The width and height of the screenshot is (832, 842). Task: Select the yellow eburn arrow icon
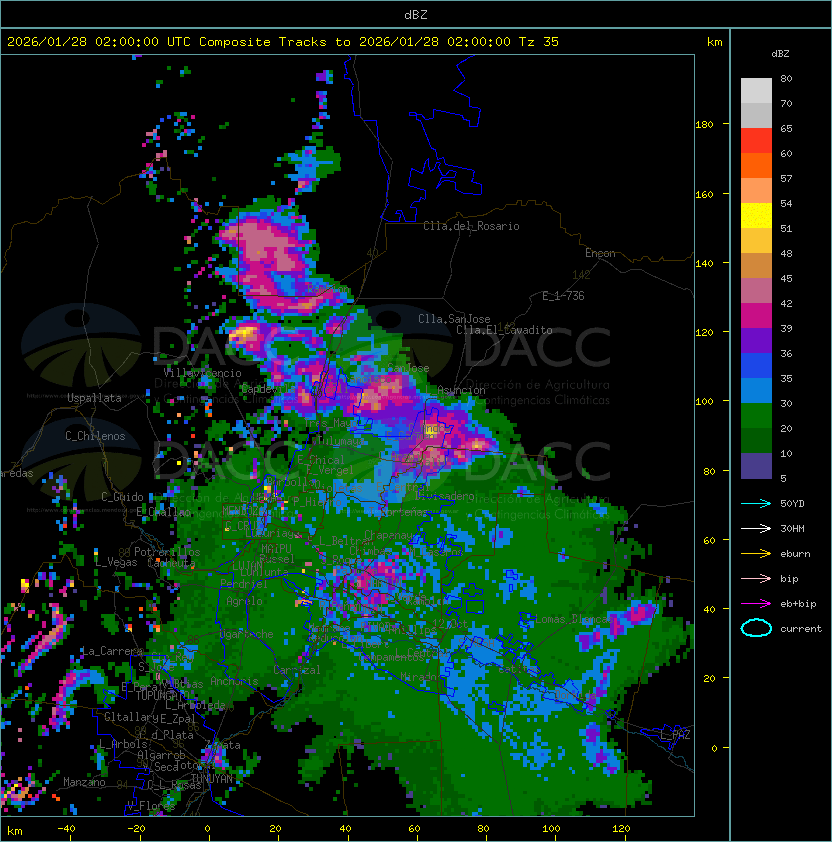(x=756, y=554)
